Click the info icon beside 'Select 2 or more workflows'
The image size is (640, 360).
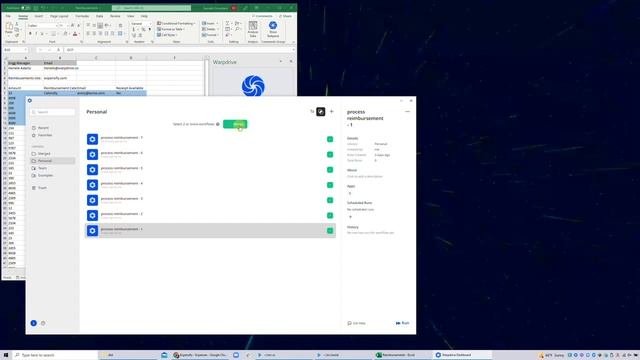[218, 124]
